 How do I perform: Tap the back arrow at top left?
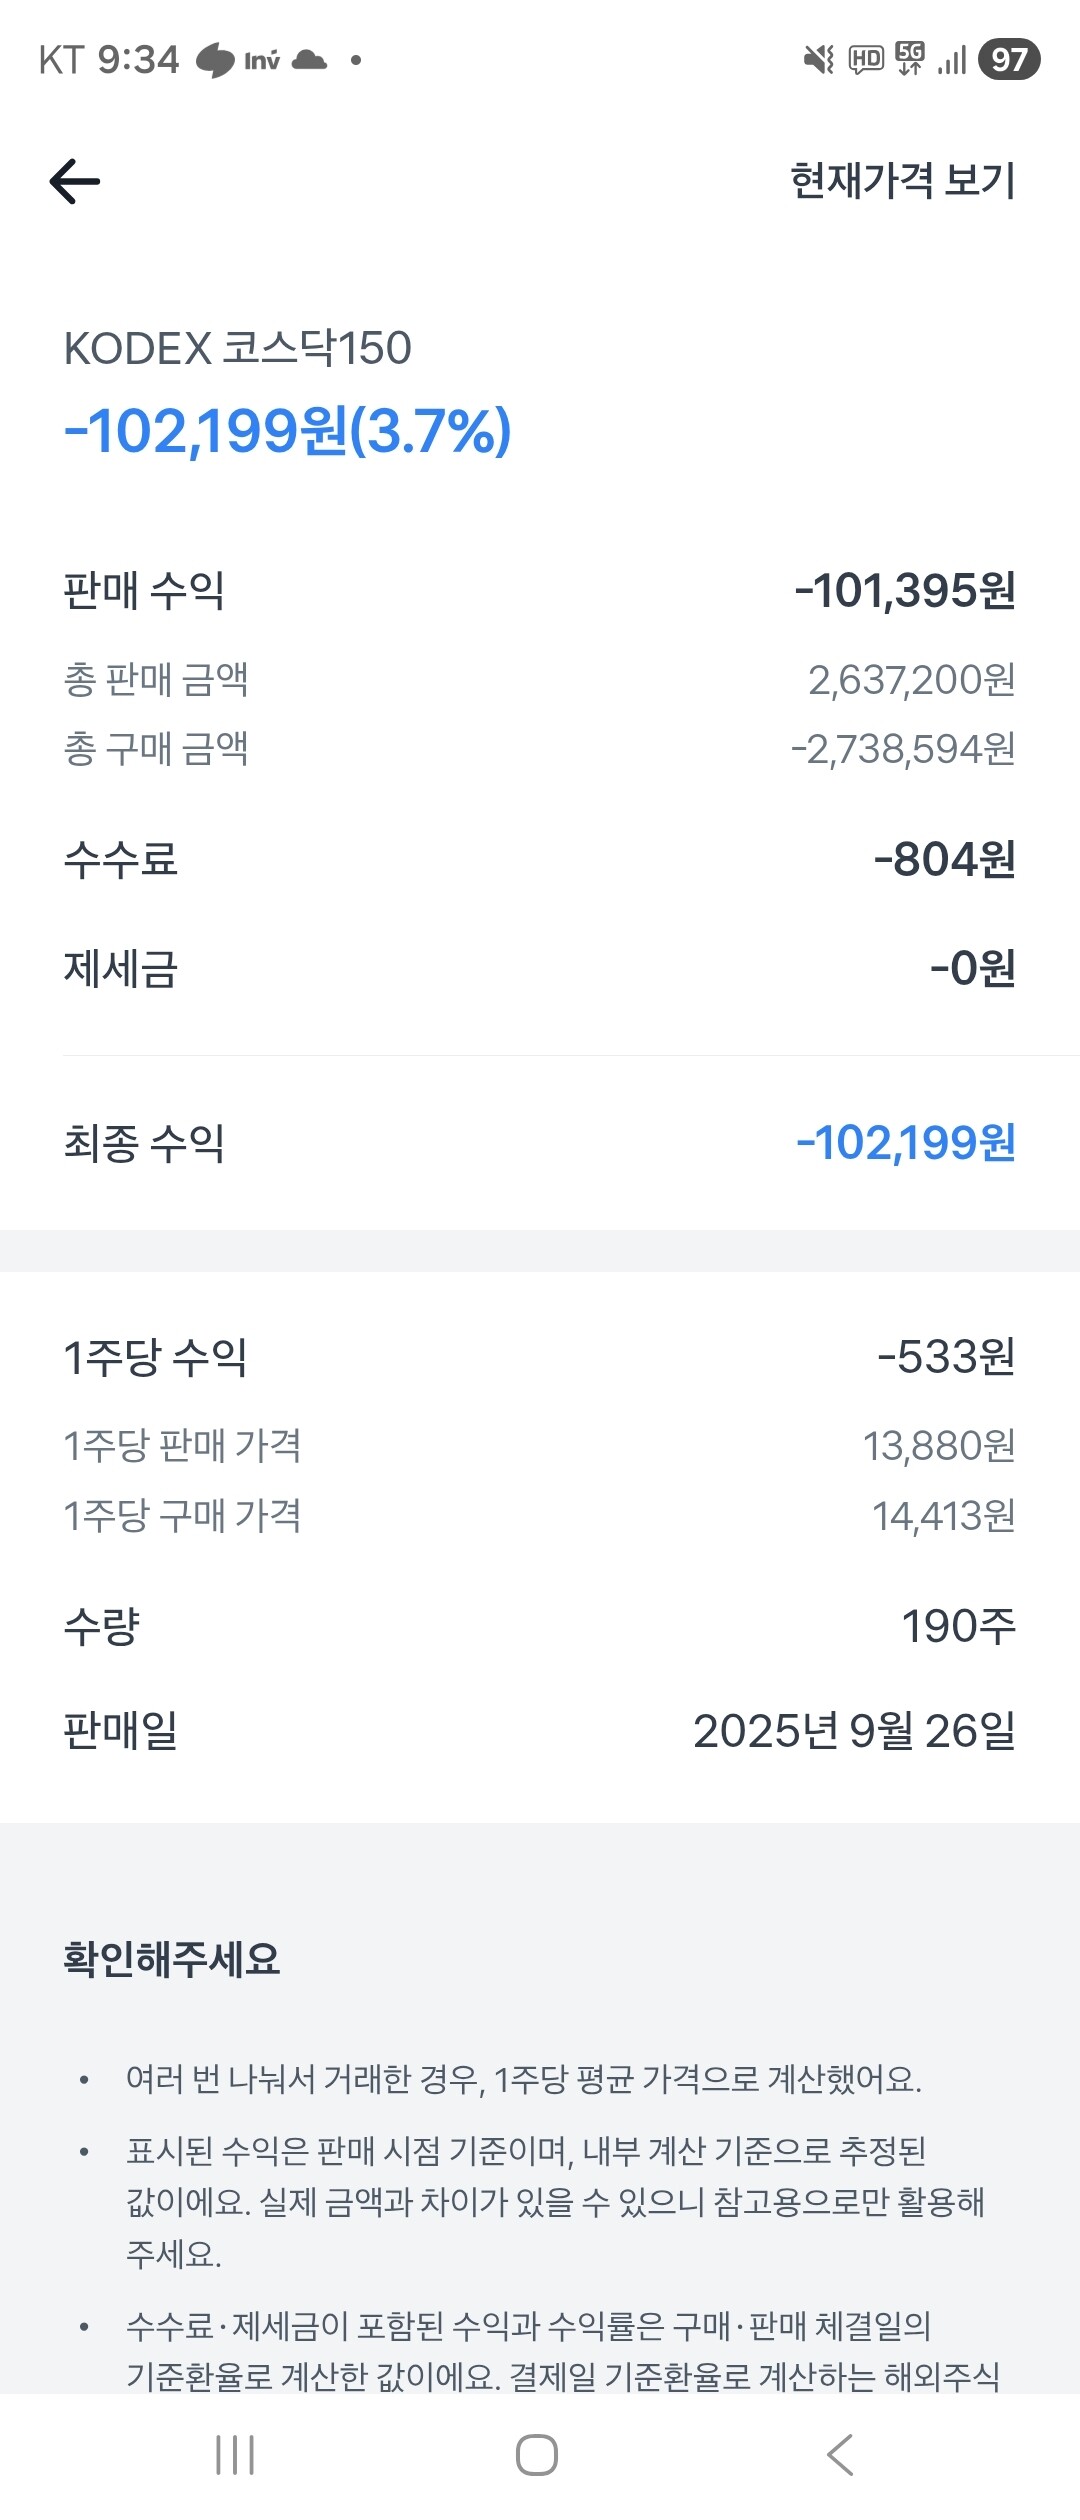click(75, 181)
